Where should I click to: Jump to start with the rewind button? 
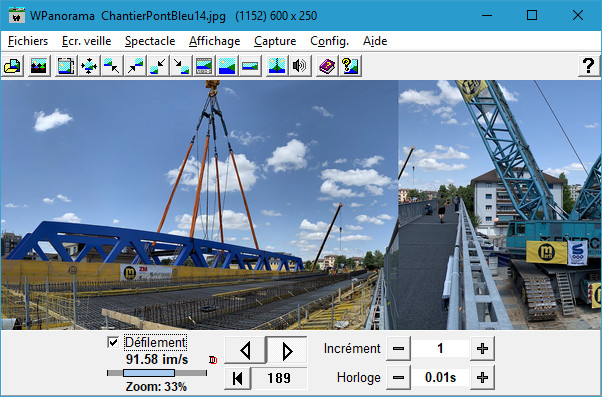coord(238,378)
